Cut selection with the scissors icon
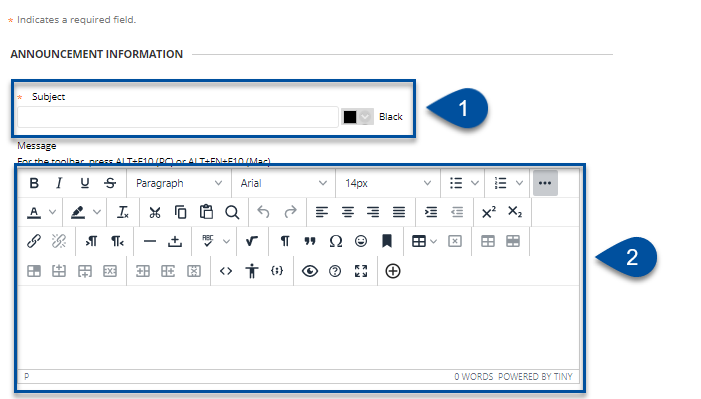 pos(155,212)
